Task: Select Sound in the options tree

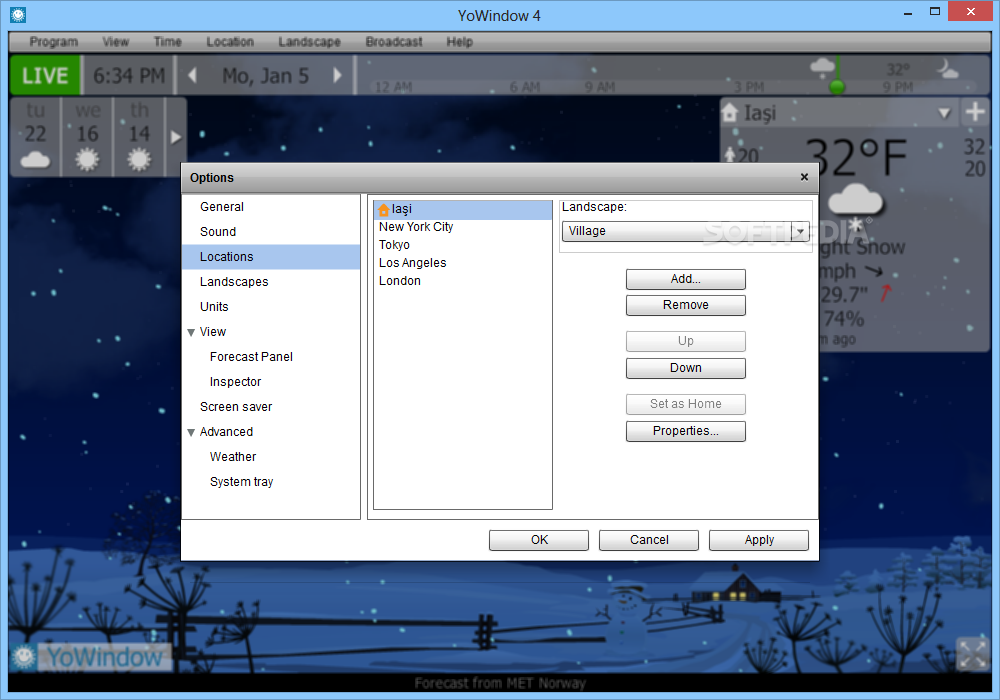Action: 271,231
